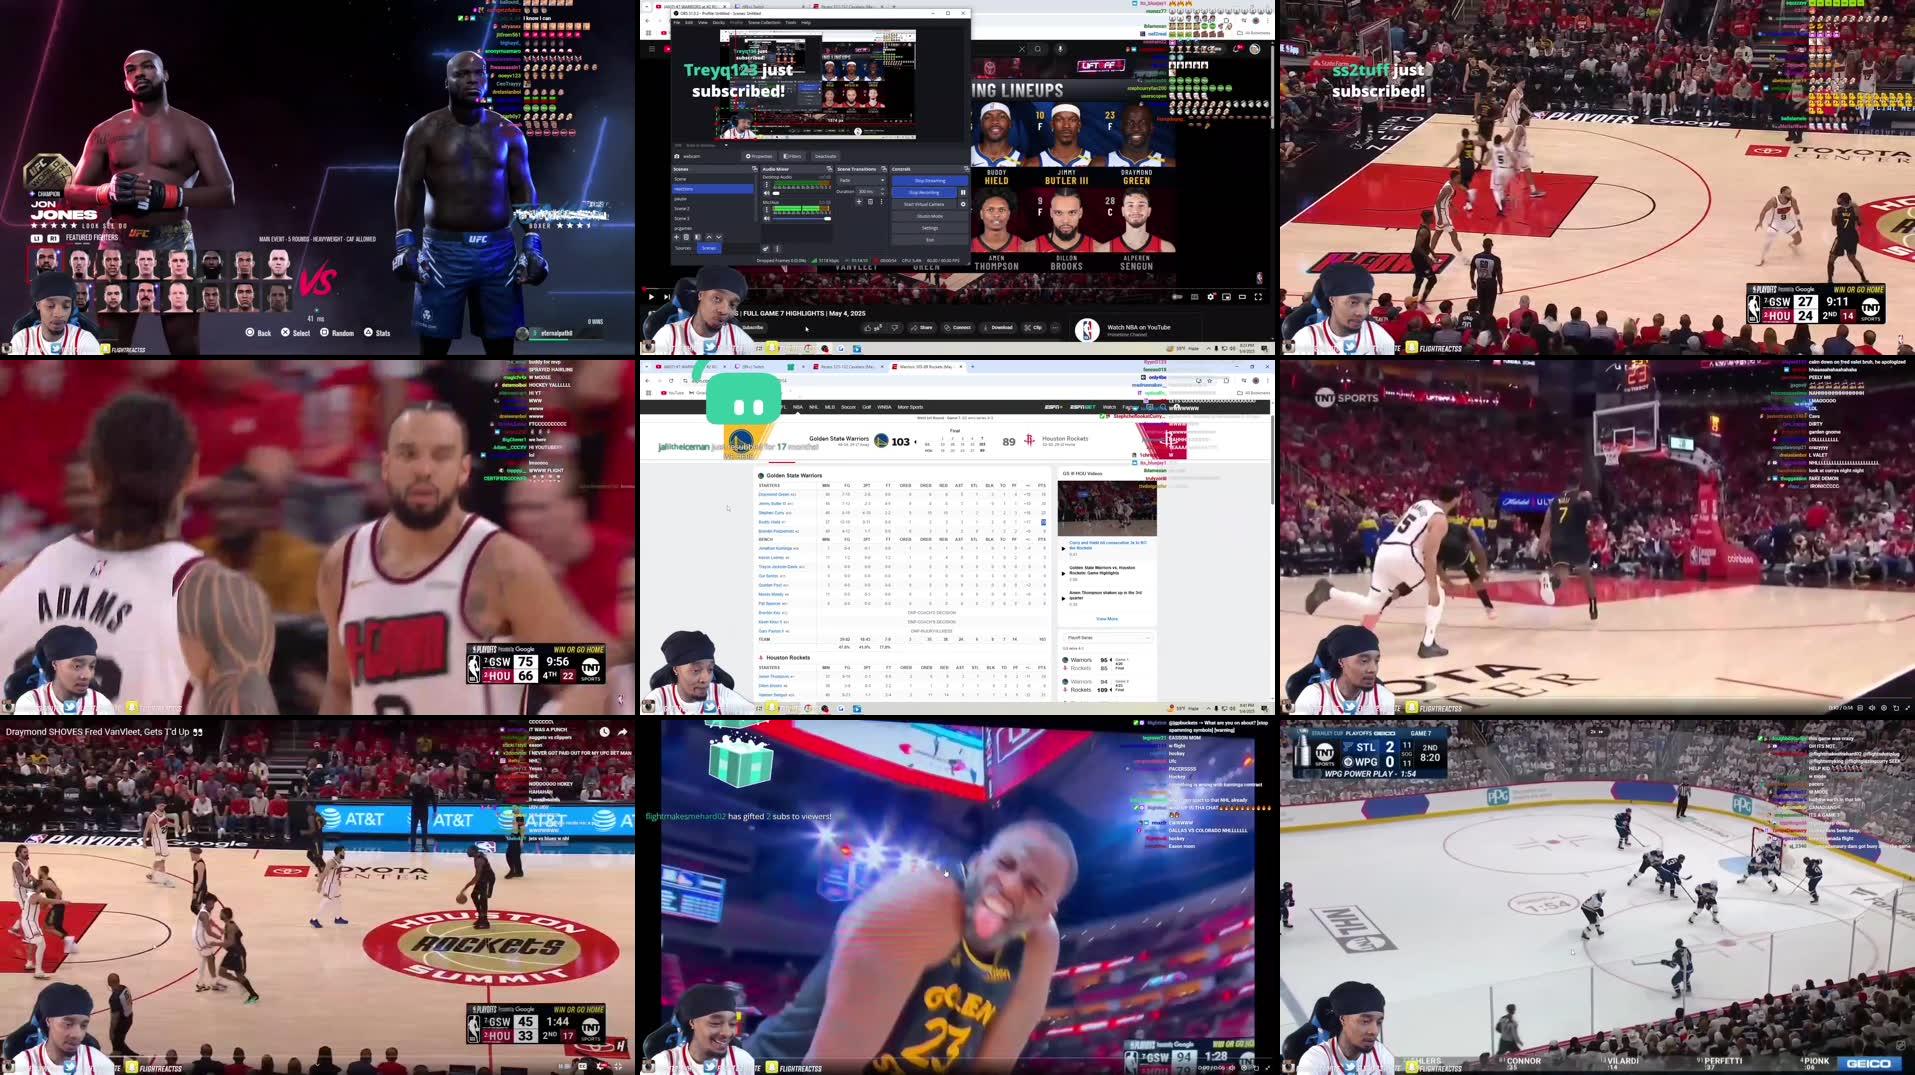1915x1075 pixels.
Task: Clear YouTube search with X icon
Action: [x=1022, y=49]
